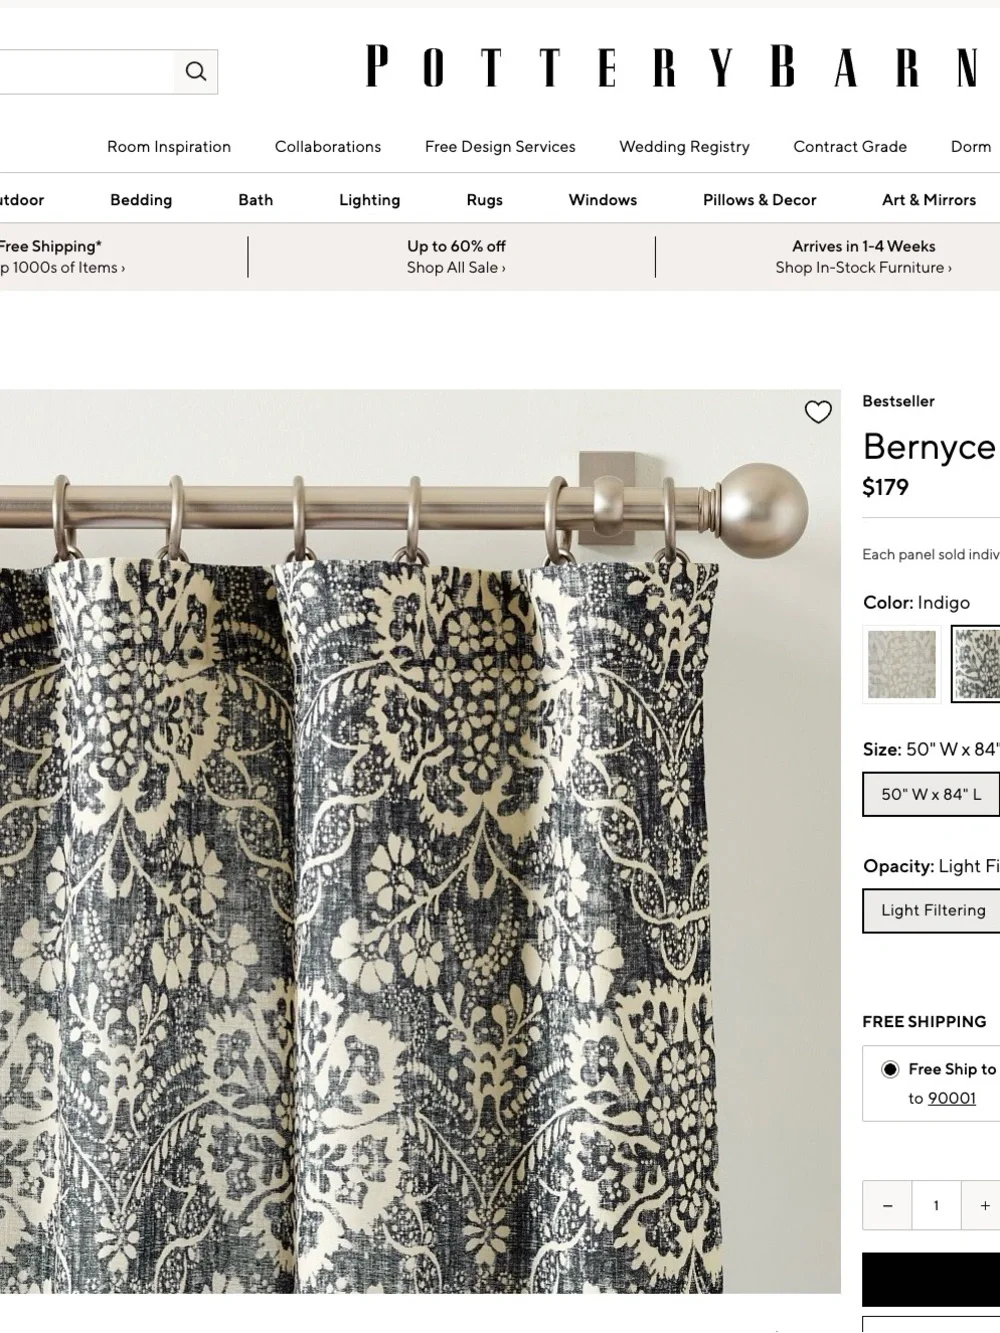Open the Pillows & Decor menu
The width and height of the screenshot is (1000, 1333).
pyautogui.click(x=760, y=200)
